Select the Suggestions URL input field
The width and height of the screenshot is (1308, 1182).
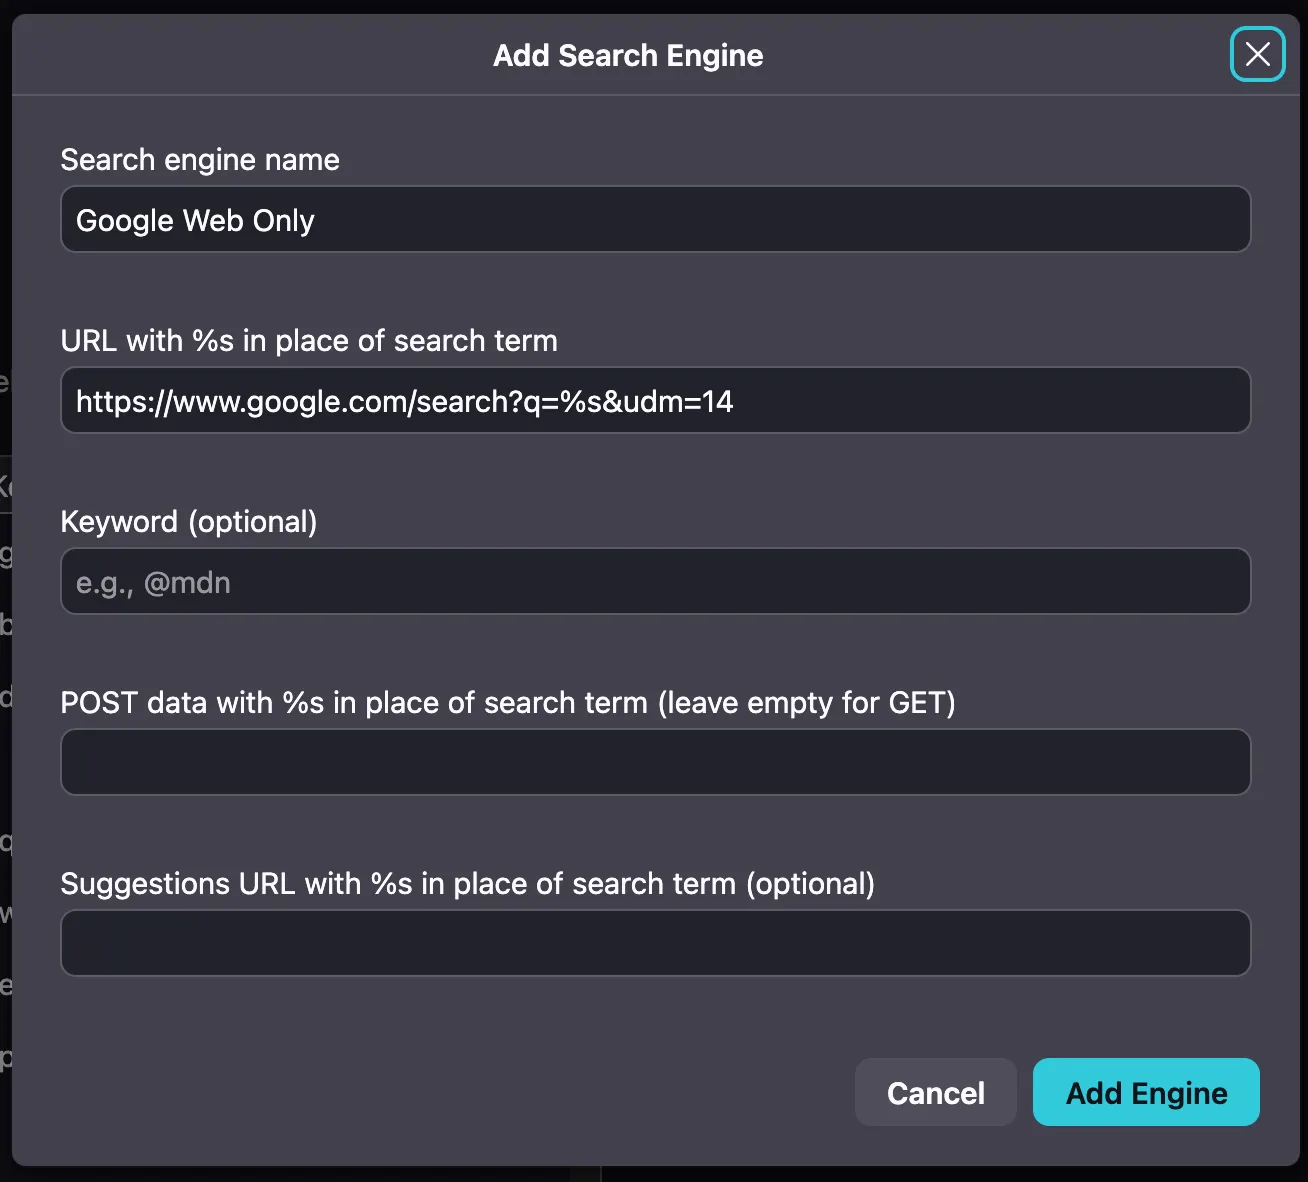pos(654,943)
